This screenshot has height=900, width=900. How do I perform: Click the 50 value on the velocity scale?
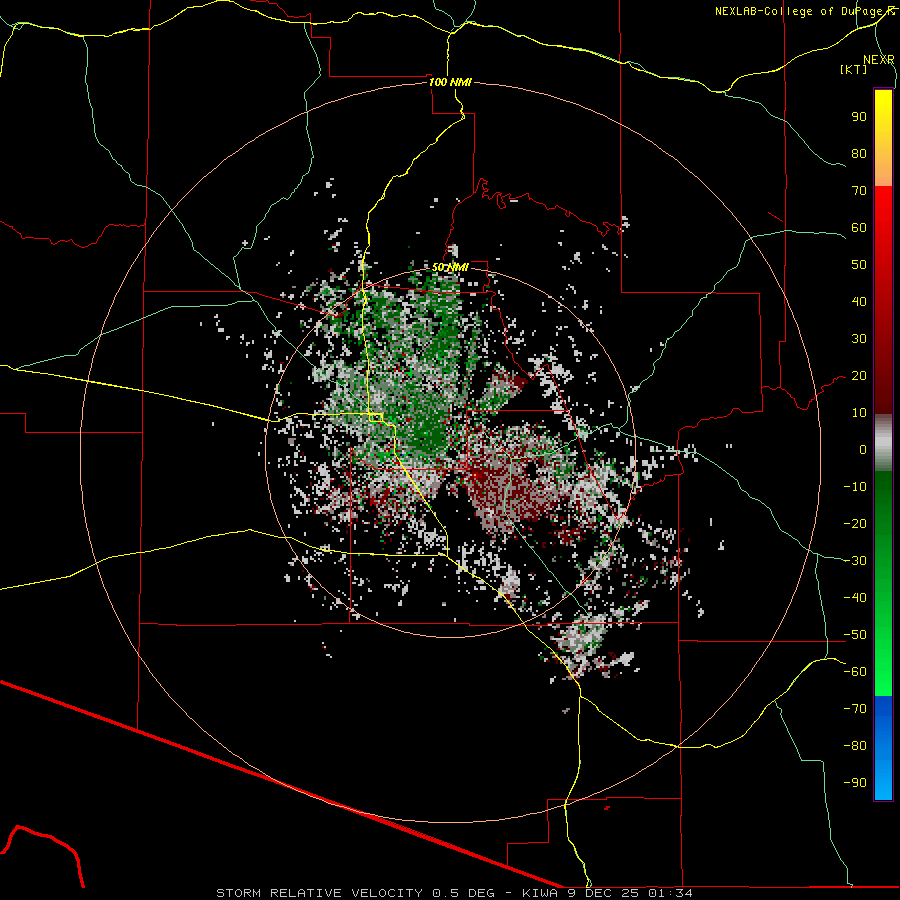click(x=859, y=265)
